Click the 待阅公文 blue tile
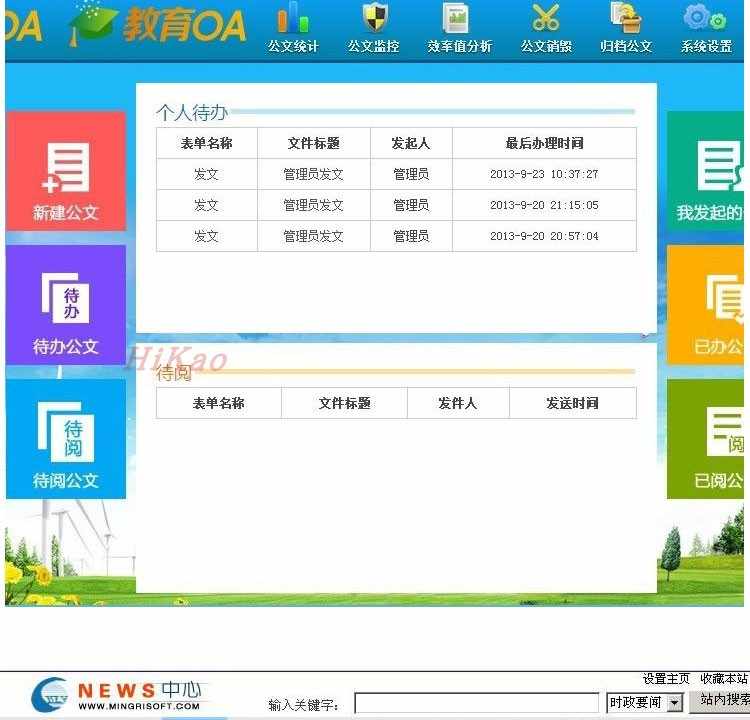This screenshot has height=720, width=750. coord(66,439)
